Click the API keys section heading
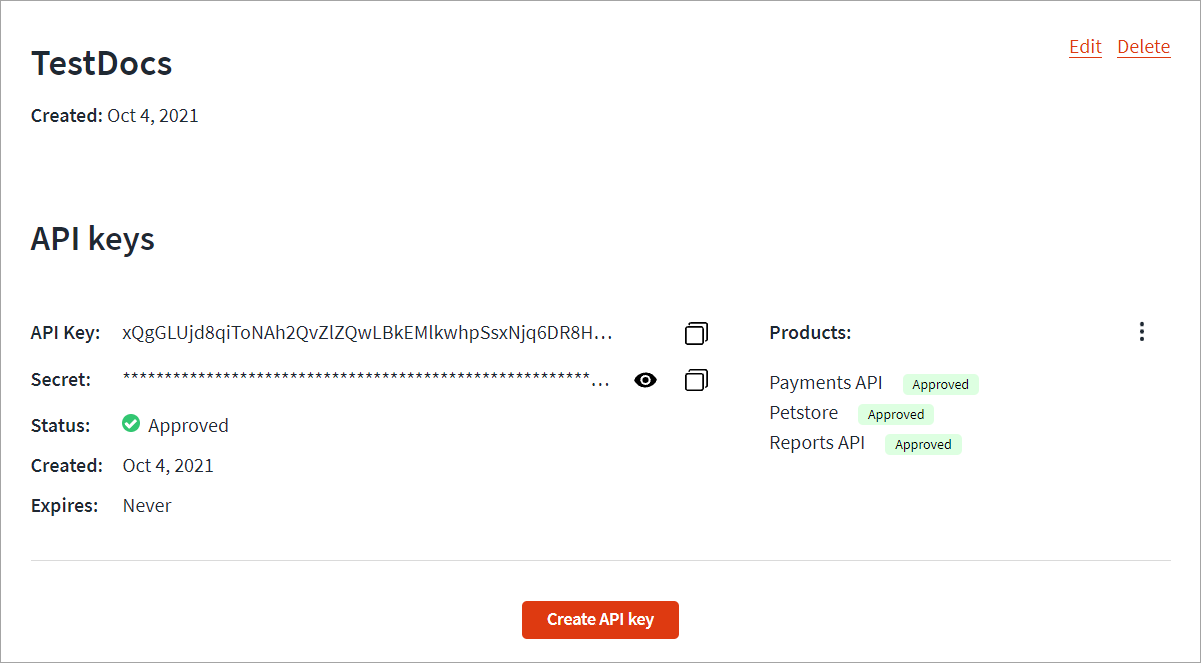1201x663 pixels. tap(93, 239)
